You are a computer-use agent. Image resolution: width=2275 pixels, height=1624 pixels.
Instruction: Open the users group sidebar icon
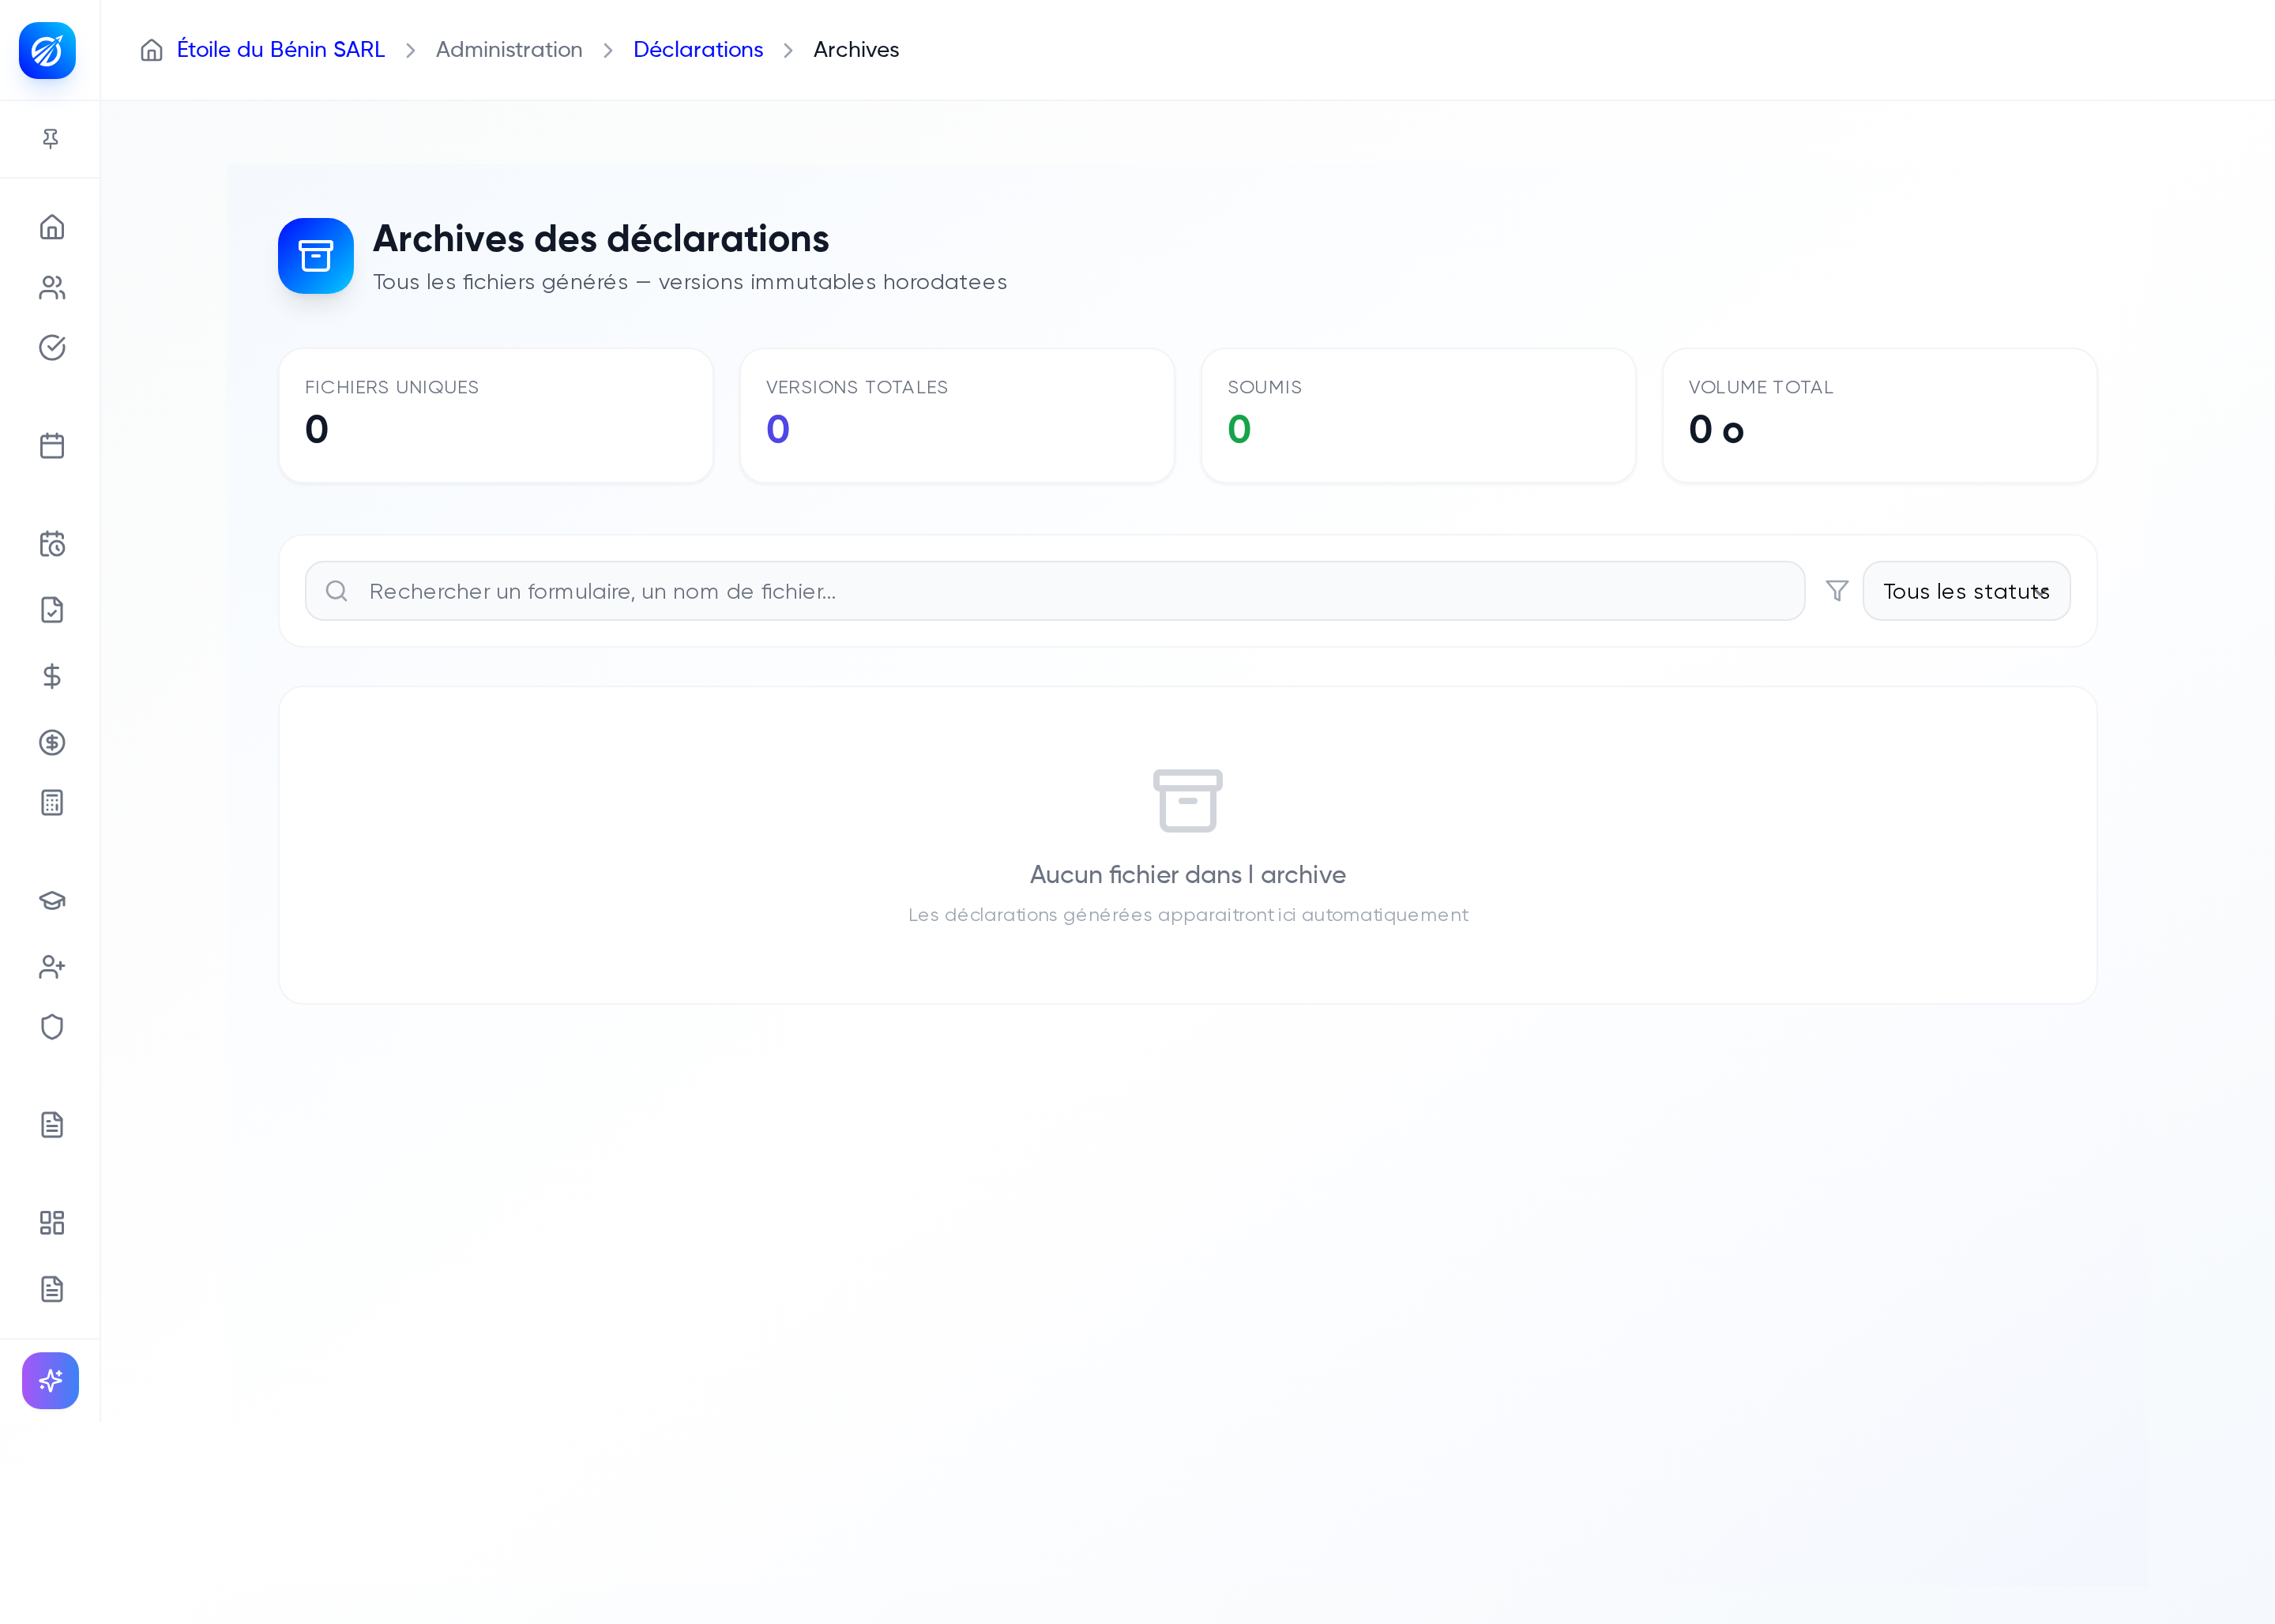point(52,287)
